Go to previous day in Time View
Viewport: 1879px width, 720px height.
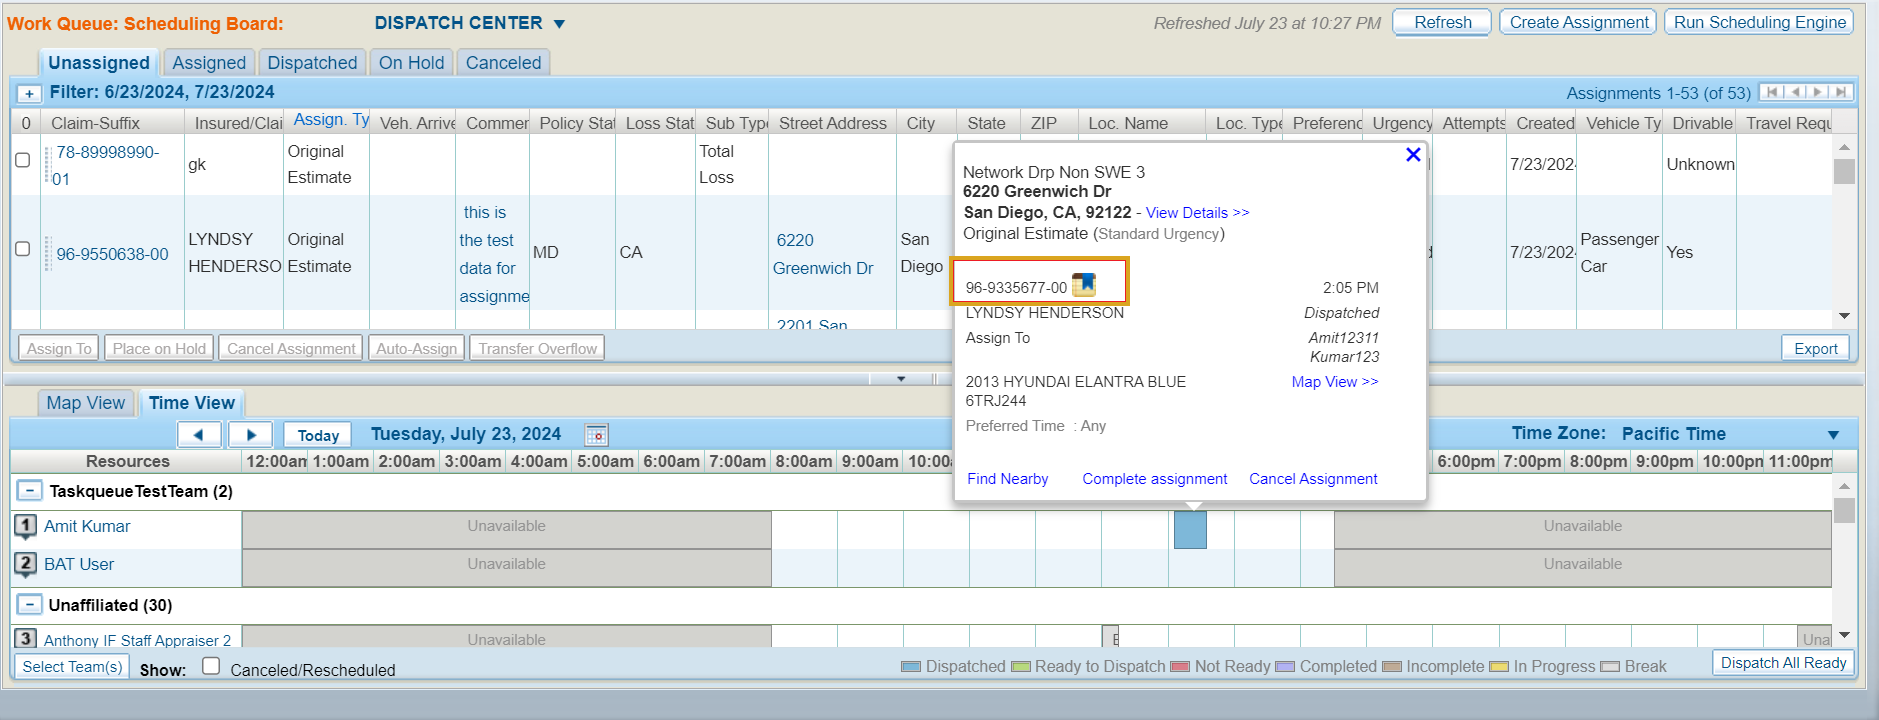tap(199, 435)
